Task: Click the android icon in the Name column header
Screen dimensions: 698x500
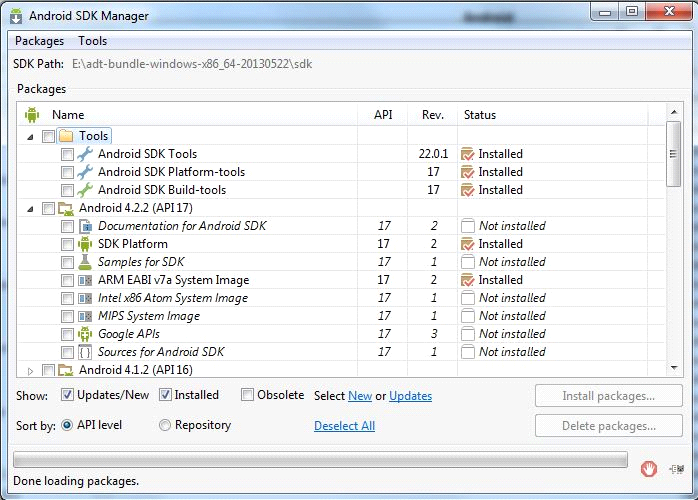Action: pyautogui.click(x=32, y=115)
